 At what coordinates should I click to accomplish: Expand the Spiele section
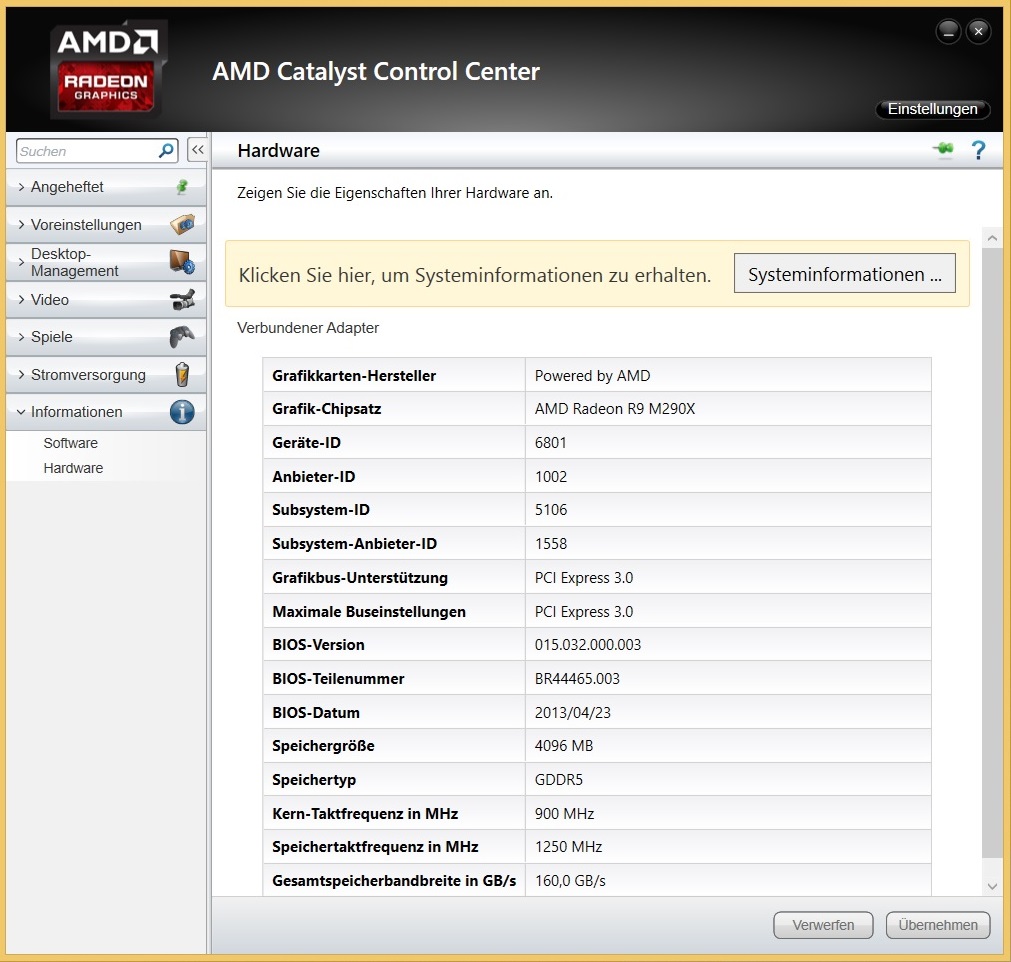click(21, 337)
